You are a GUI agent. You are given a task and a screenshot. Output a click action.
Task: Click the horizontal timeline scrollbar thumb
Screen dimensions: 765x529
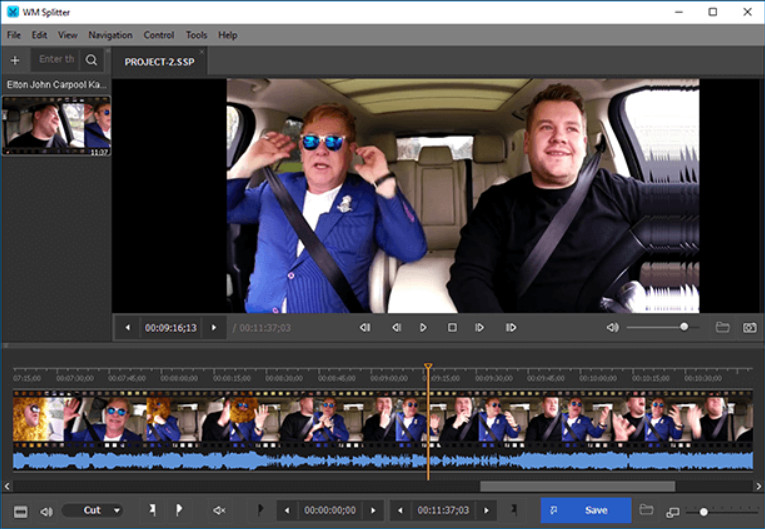(x=578, y=486)
